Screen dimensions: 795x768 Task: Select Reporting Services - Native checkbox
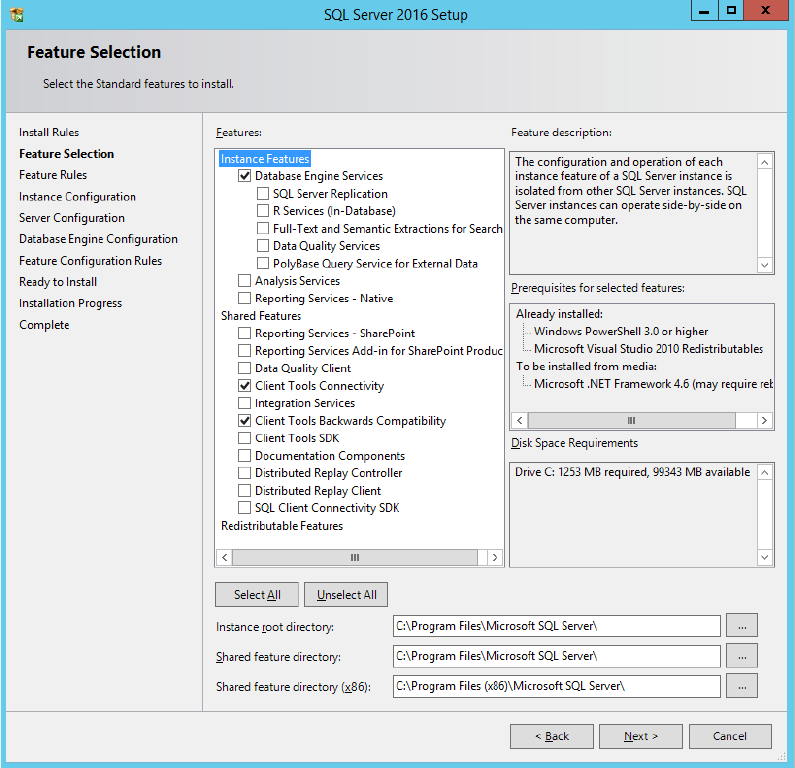point(244,298)
